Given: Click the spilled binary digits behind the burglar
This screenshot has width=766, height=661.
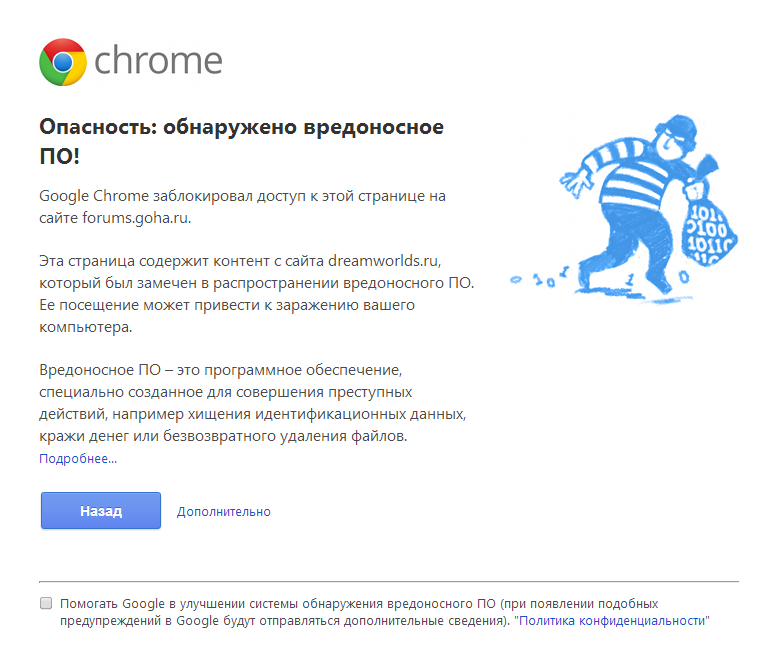Looking at the screenshot, I should [539, 277].
